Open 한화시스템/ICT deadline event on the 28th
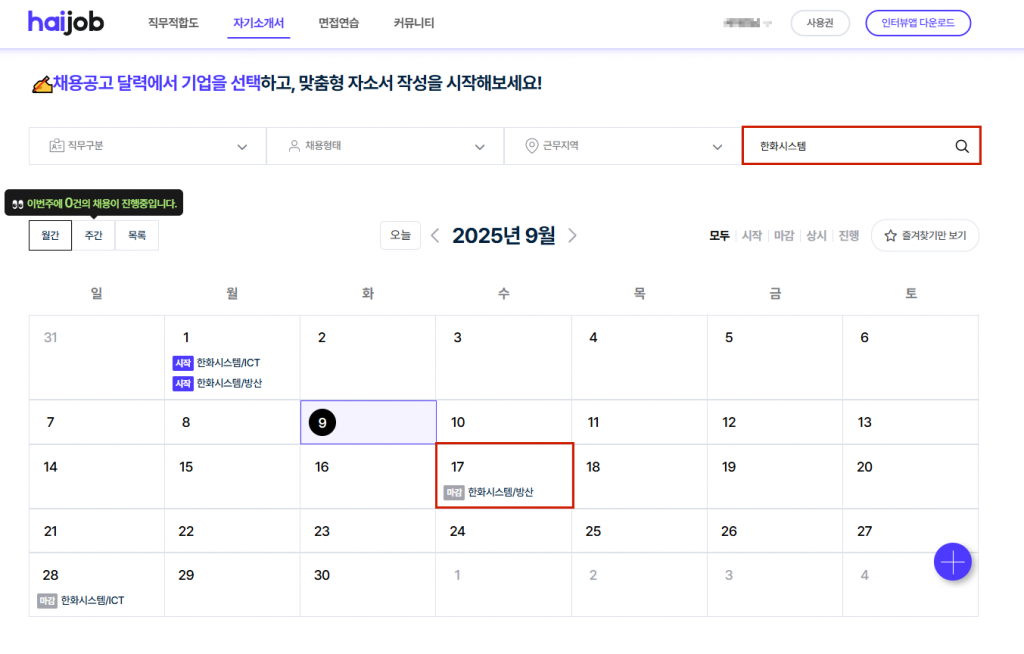Viewport: 1024px width, 654px height. [81, 600]
